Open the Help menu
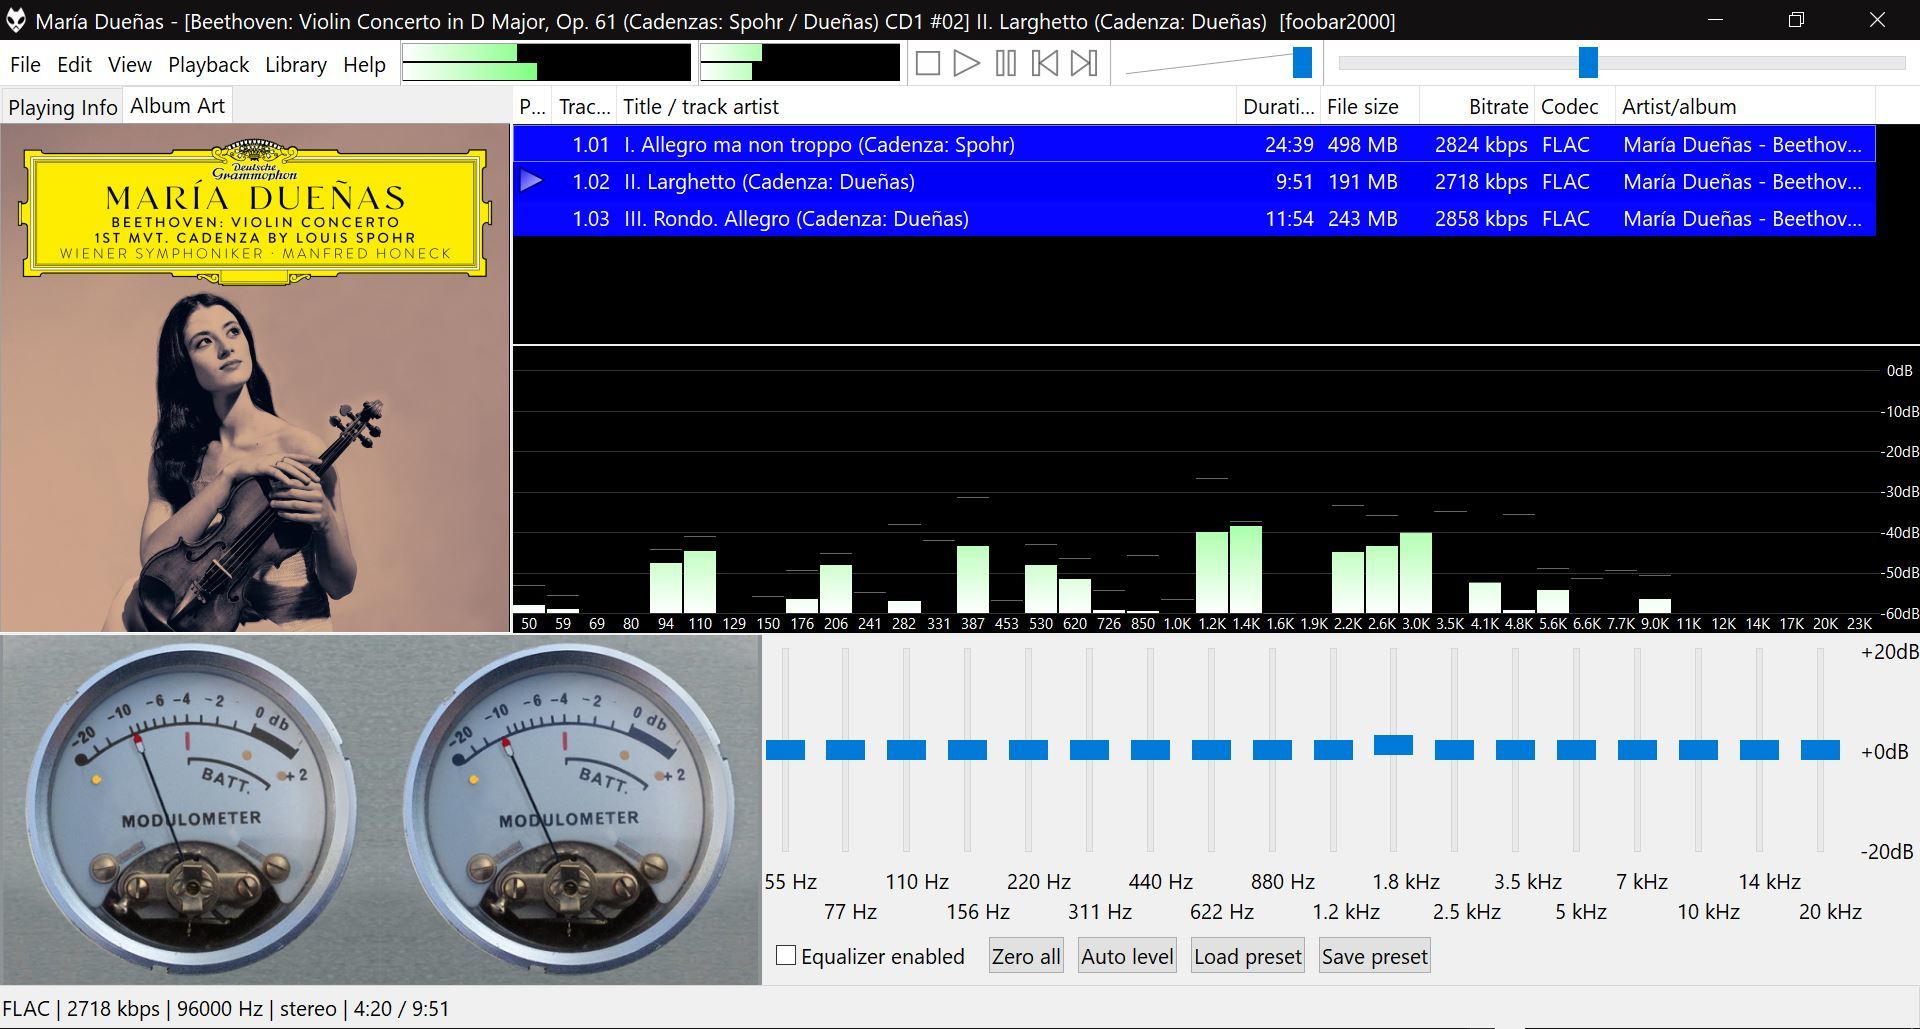The image size is (1920, 1029). coord(364,65)
